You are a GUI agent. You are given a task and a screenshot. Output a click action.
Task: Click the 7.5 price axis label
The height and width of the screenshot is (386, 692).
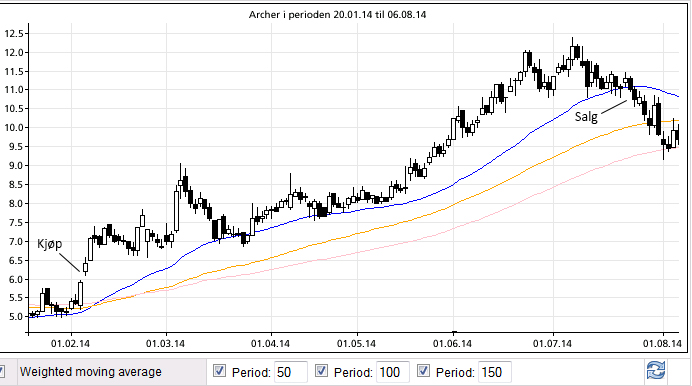pos(16,222)
